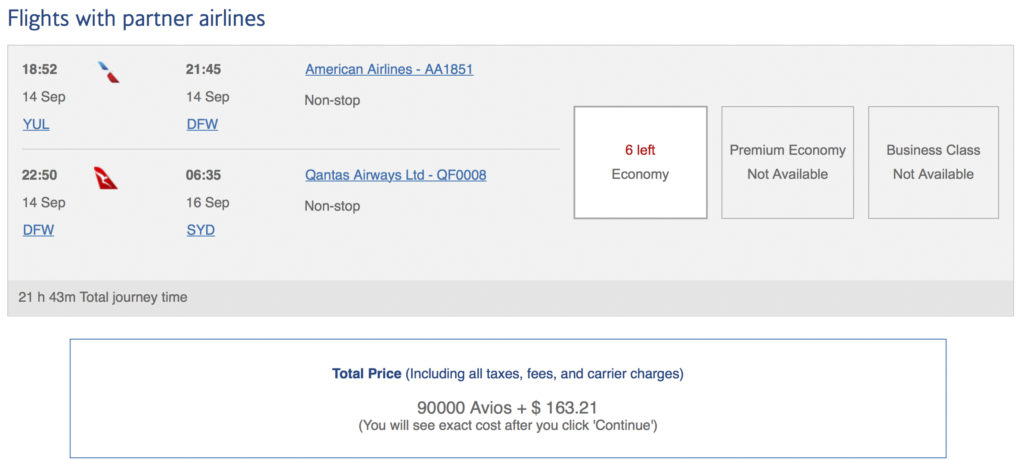The height and width of the screenshot is (460, 1024).
Task: Open Qantas Airways Ltd - QF0008 flight details
Action: click(396, 175)
